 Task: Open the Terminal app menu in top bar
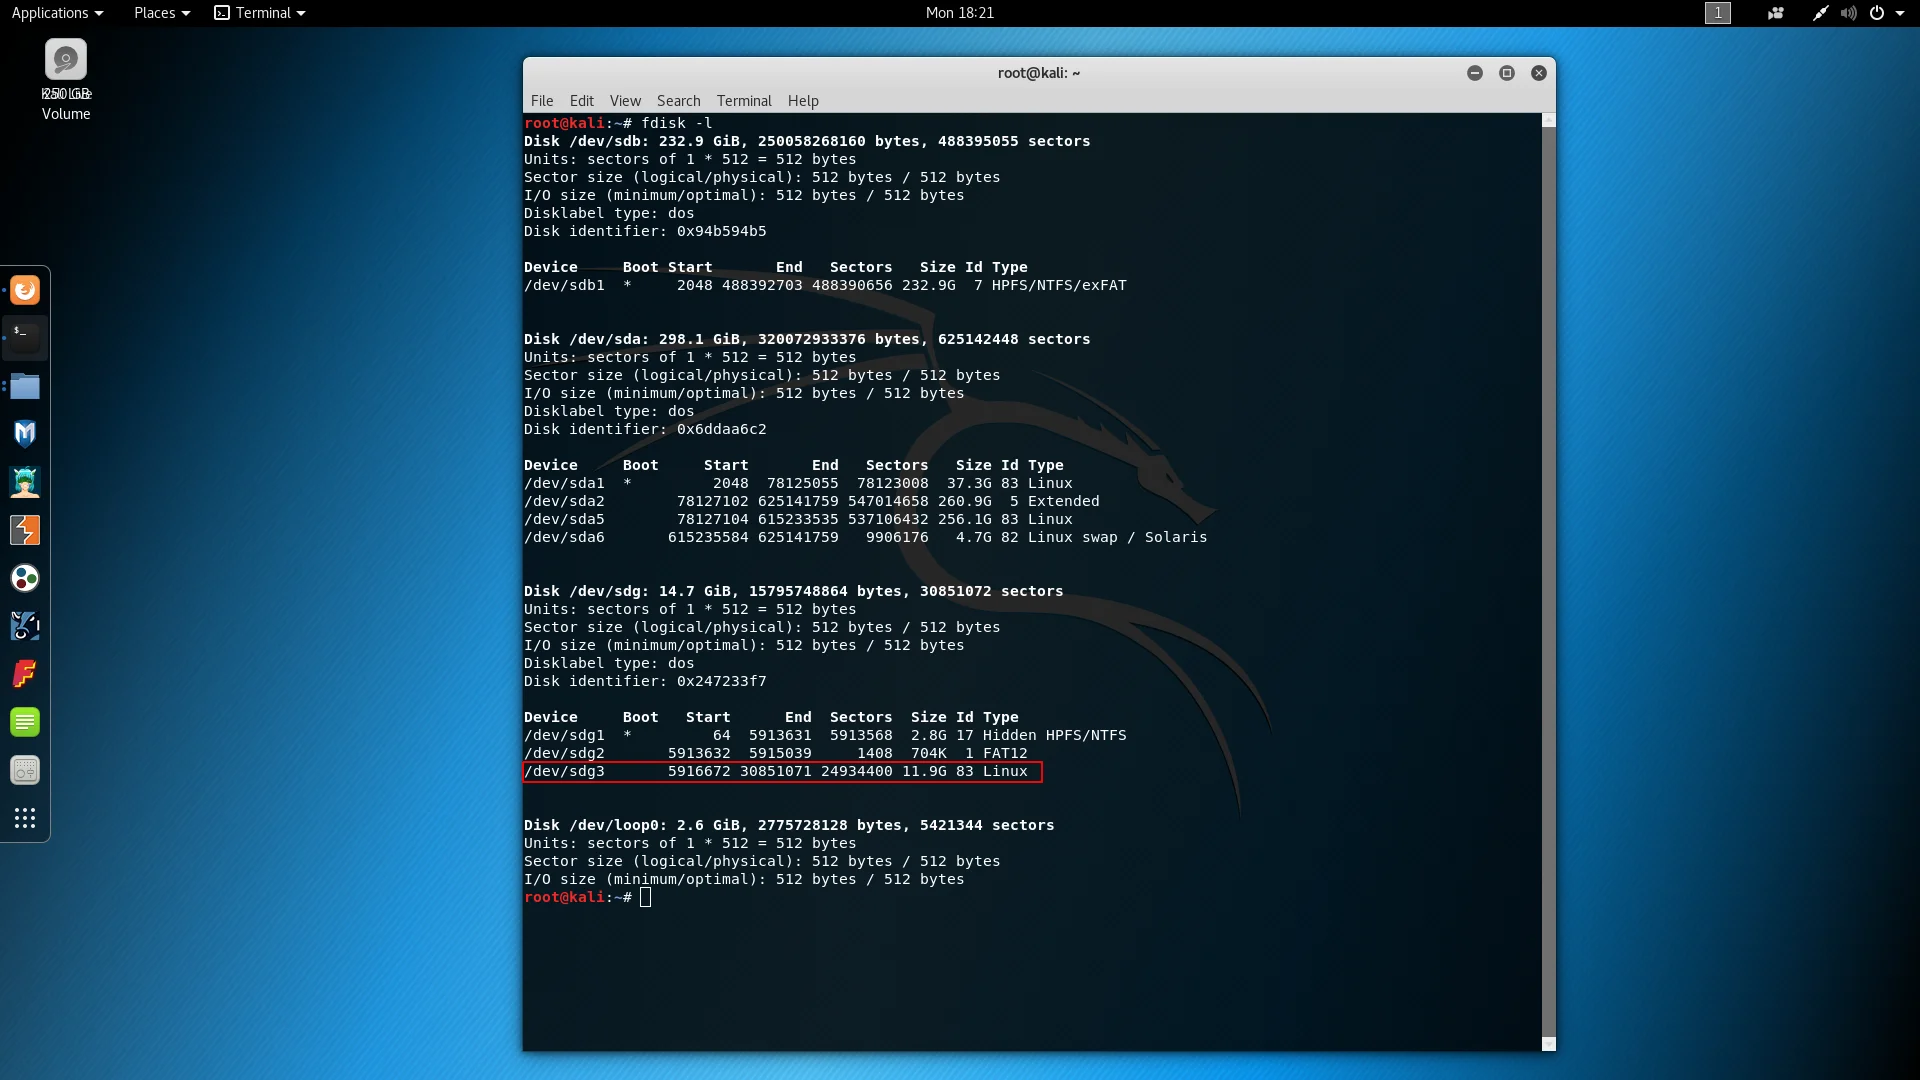[260, 13]
